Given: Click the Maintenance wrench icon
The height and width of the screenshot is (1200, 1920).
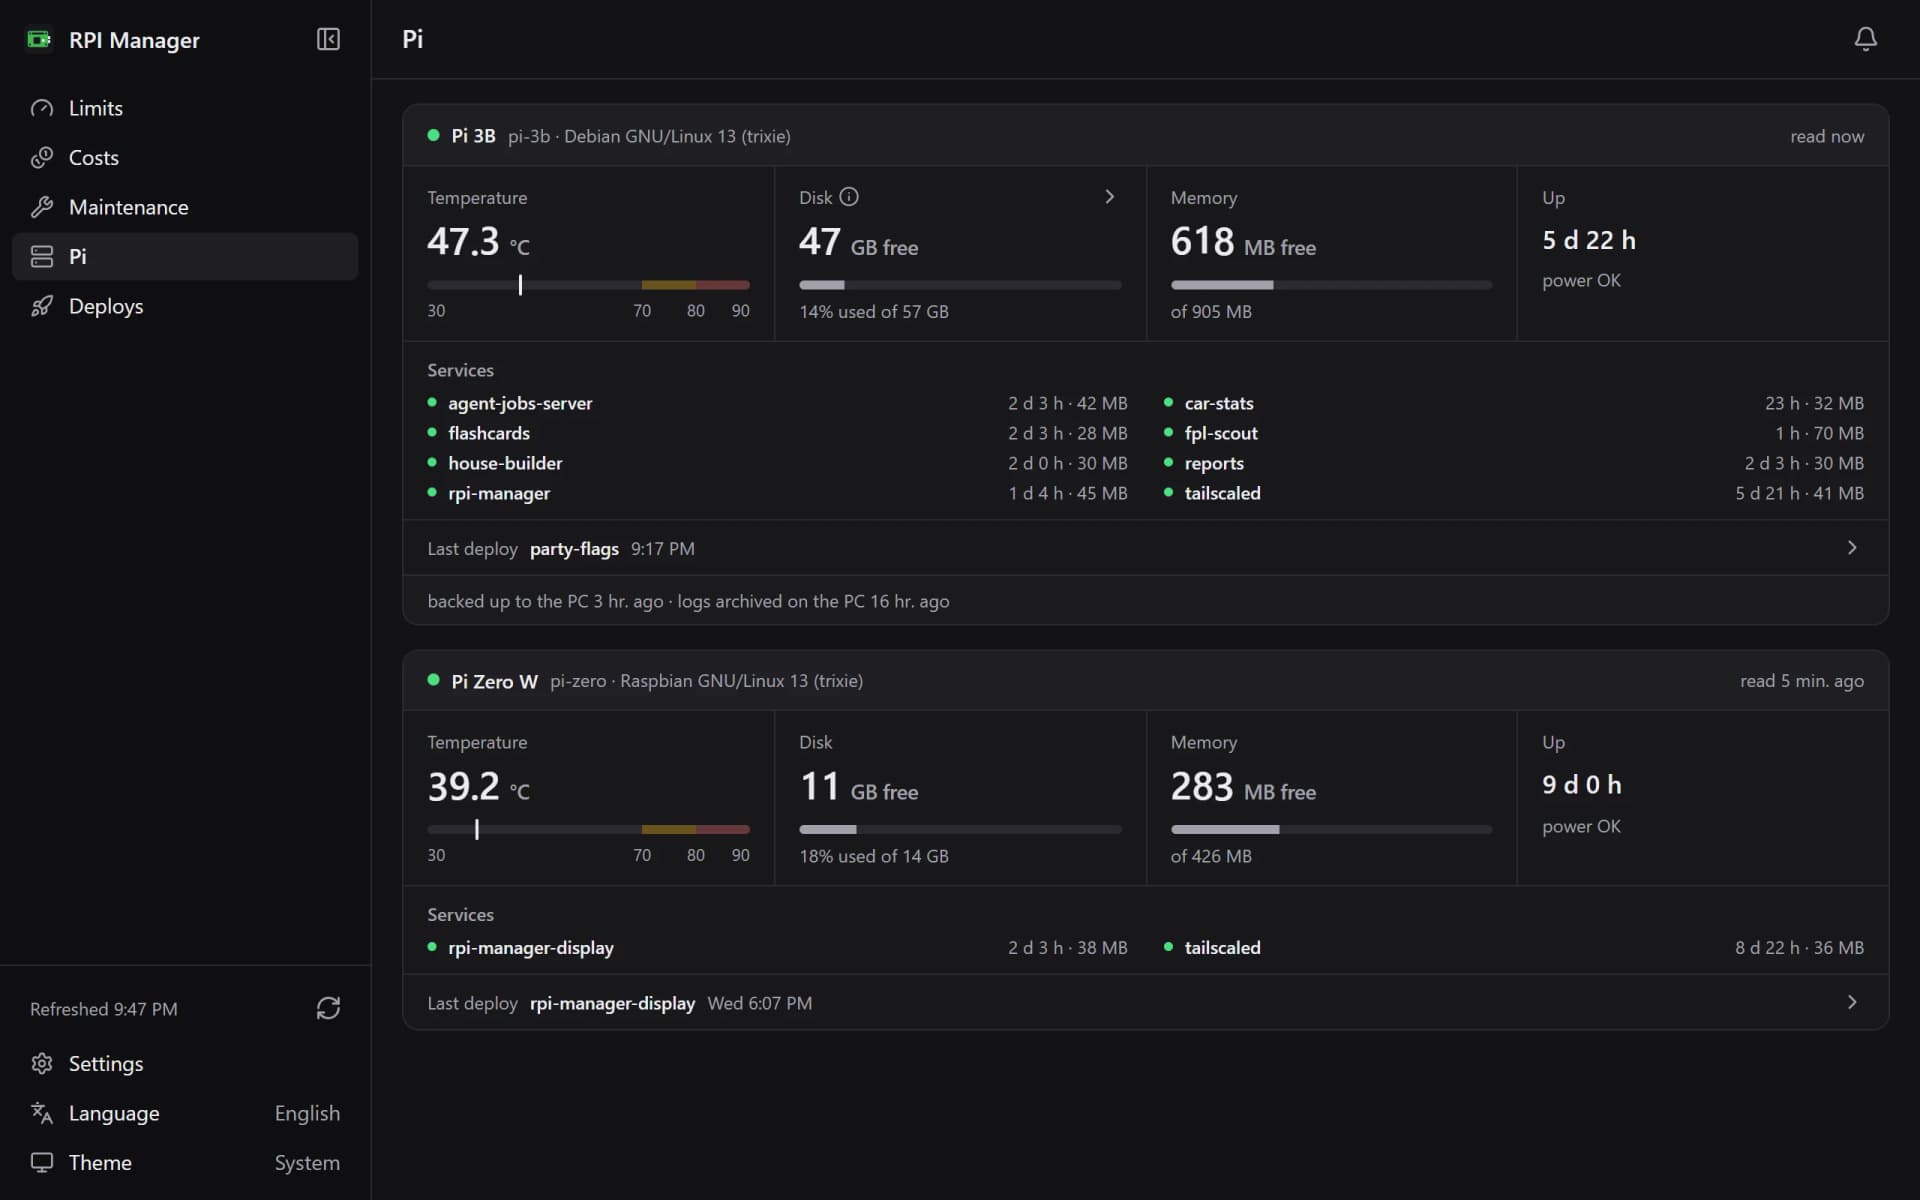Looking at the screenshot, I should [42, 207].
